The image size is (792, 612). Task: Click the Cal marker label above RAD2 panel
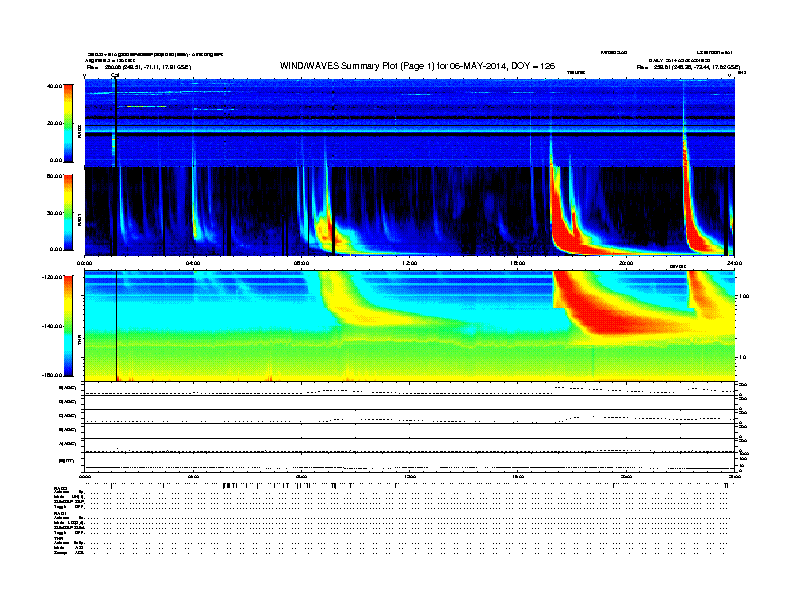[x=115, y=76]
